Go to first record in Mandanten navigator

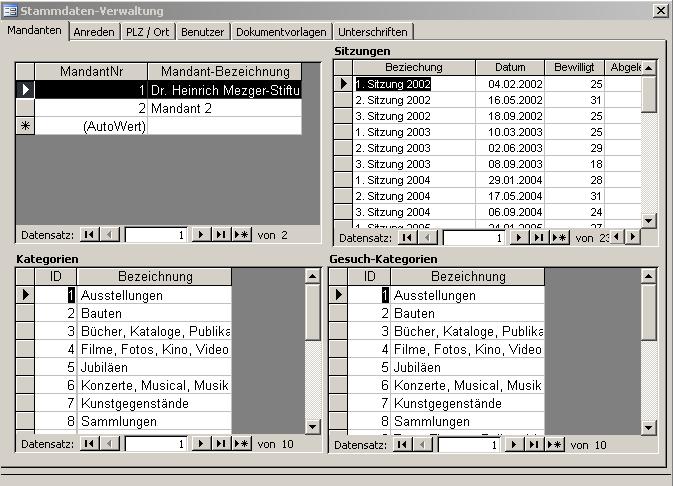click(x=89, y=235)
